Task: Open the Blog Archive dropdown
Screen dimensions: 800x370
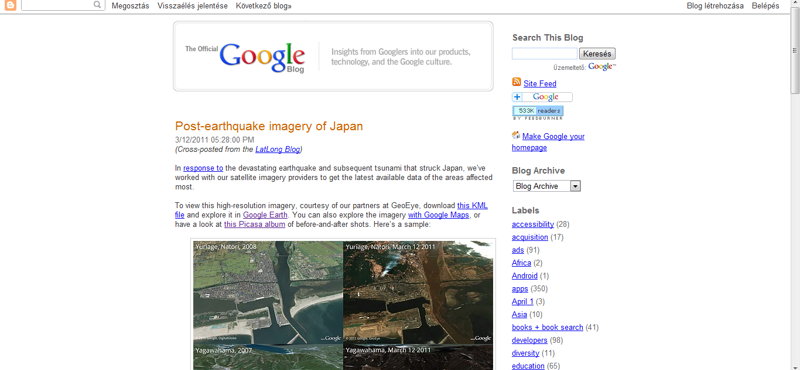Action: (546, 186)
